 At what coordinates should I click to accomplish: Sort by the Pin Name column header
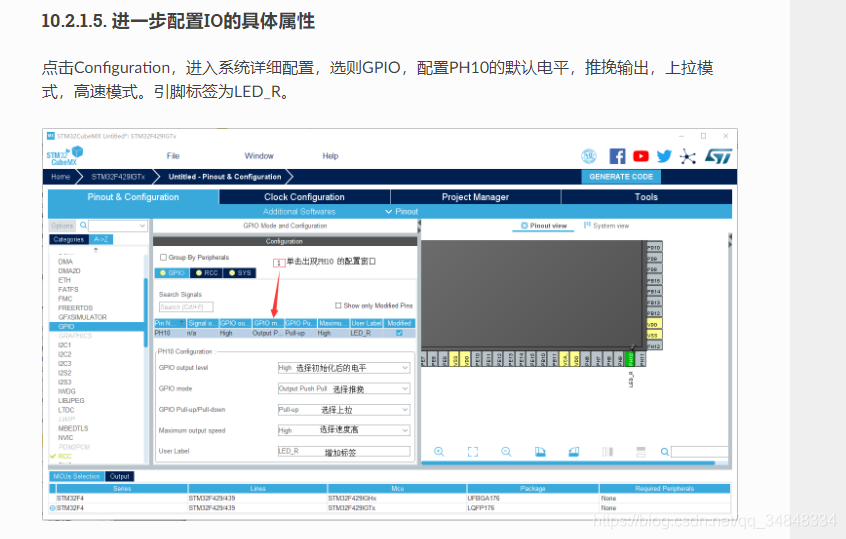tap(170, 323)
